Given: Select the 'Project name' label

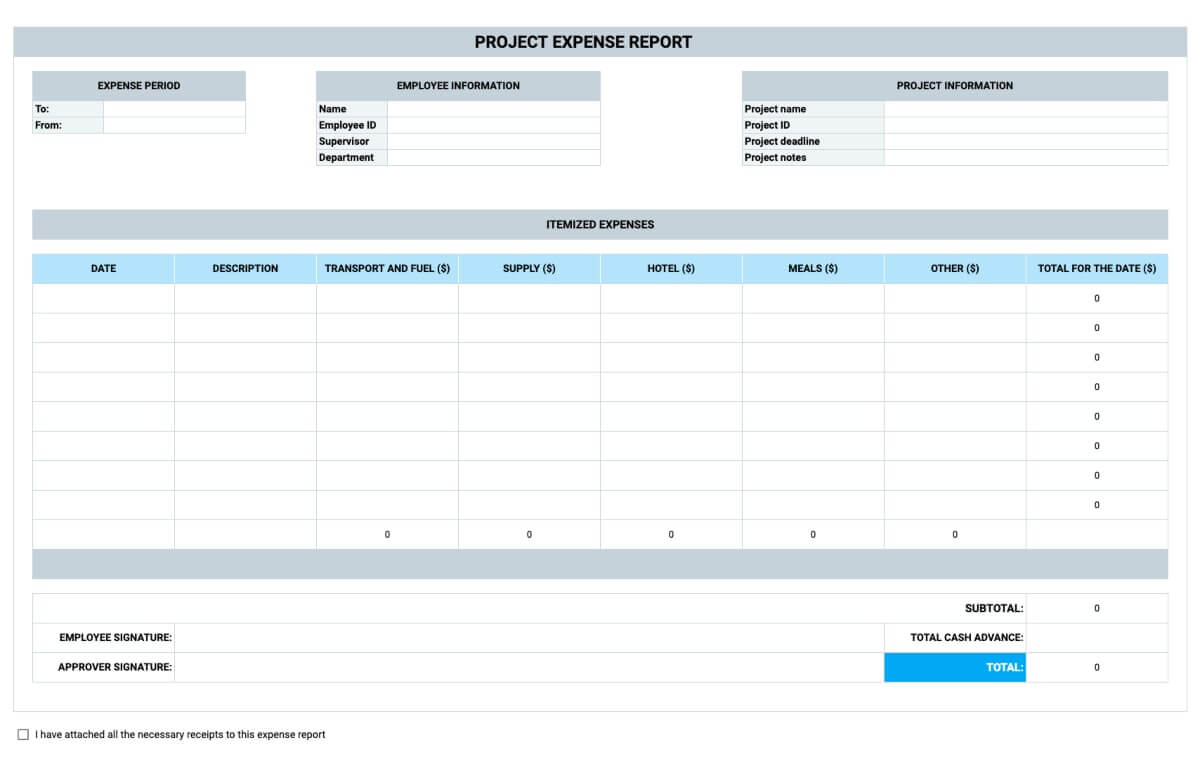Looking at the screenshot, I should click(775, 109).
